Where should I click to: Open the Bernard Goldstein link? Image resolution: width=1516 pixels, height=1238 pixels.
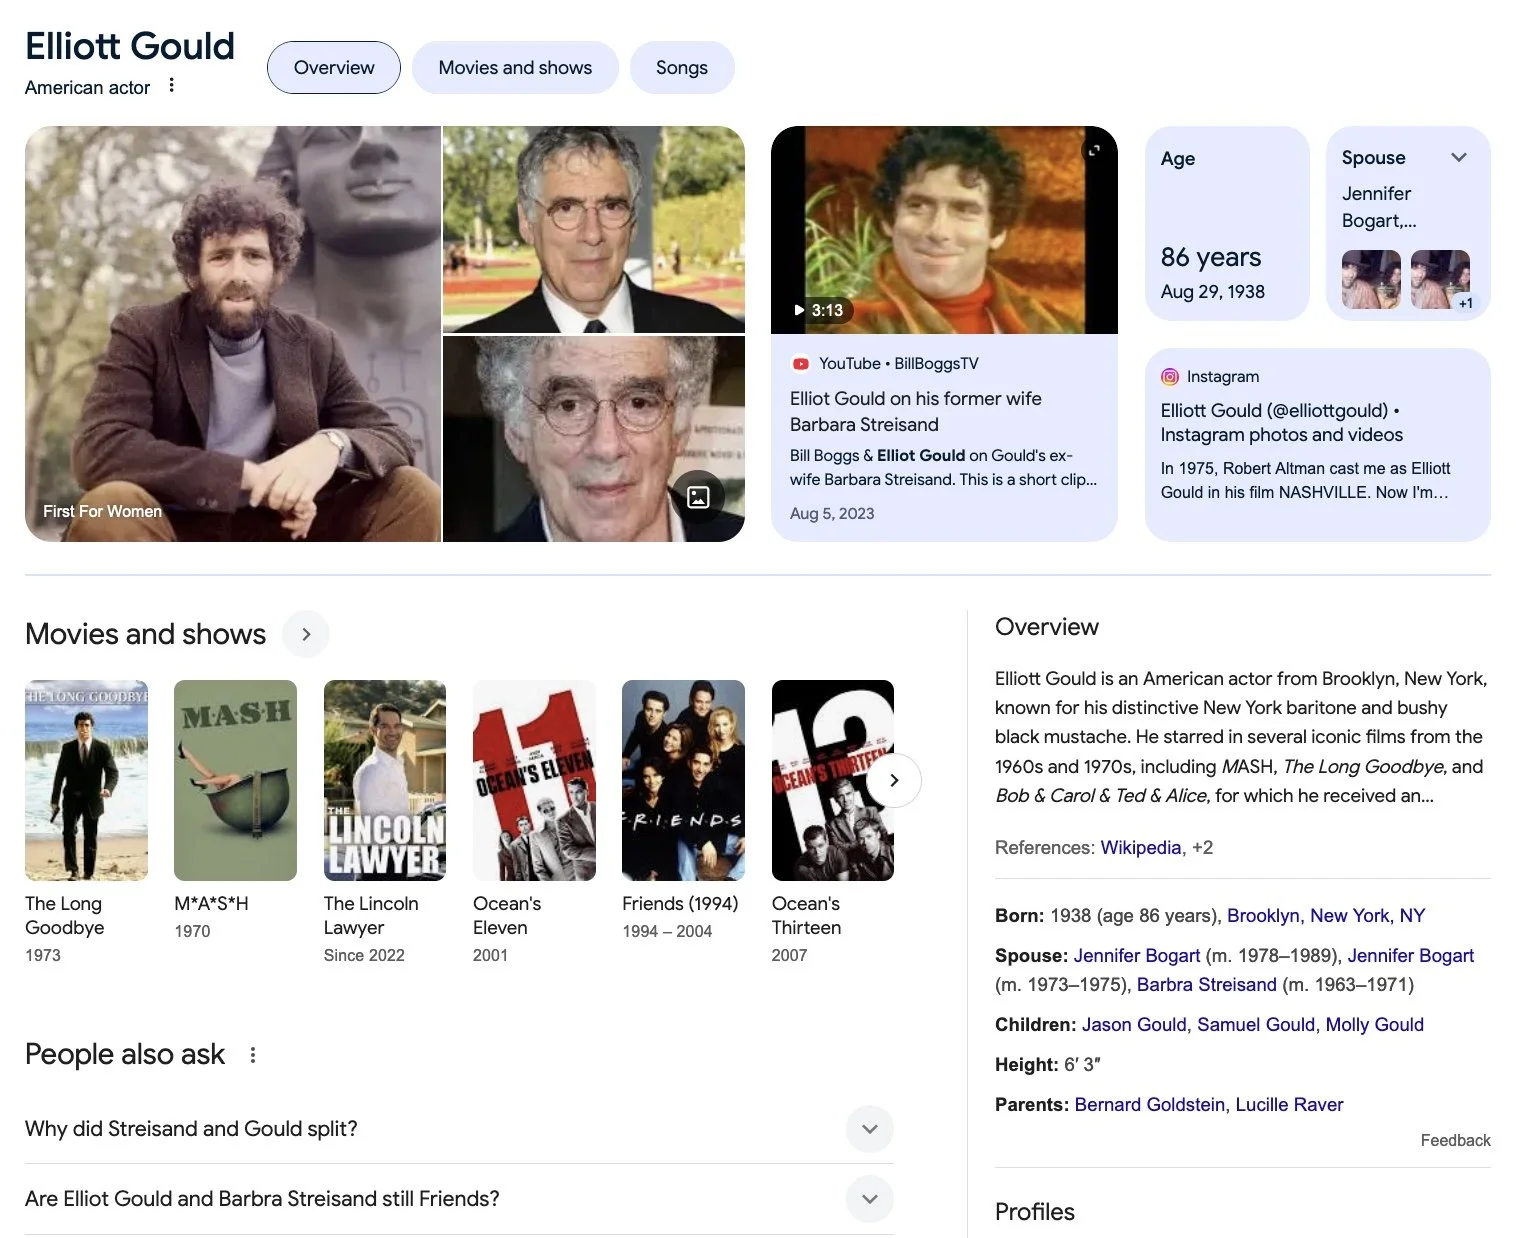coord(1150,1105)
